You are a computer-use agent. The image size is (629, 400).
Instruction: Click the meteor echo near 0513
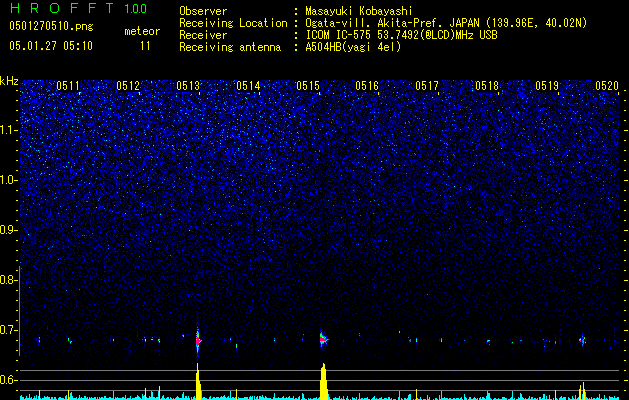pyautogui.click(x=198, y=341)
